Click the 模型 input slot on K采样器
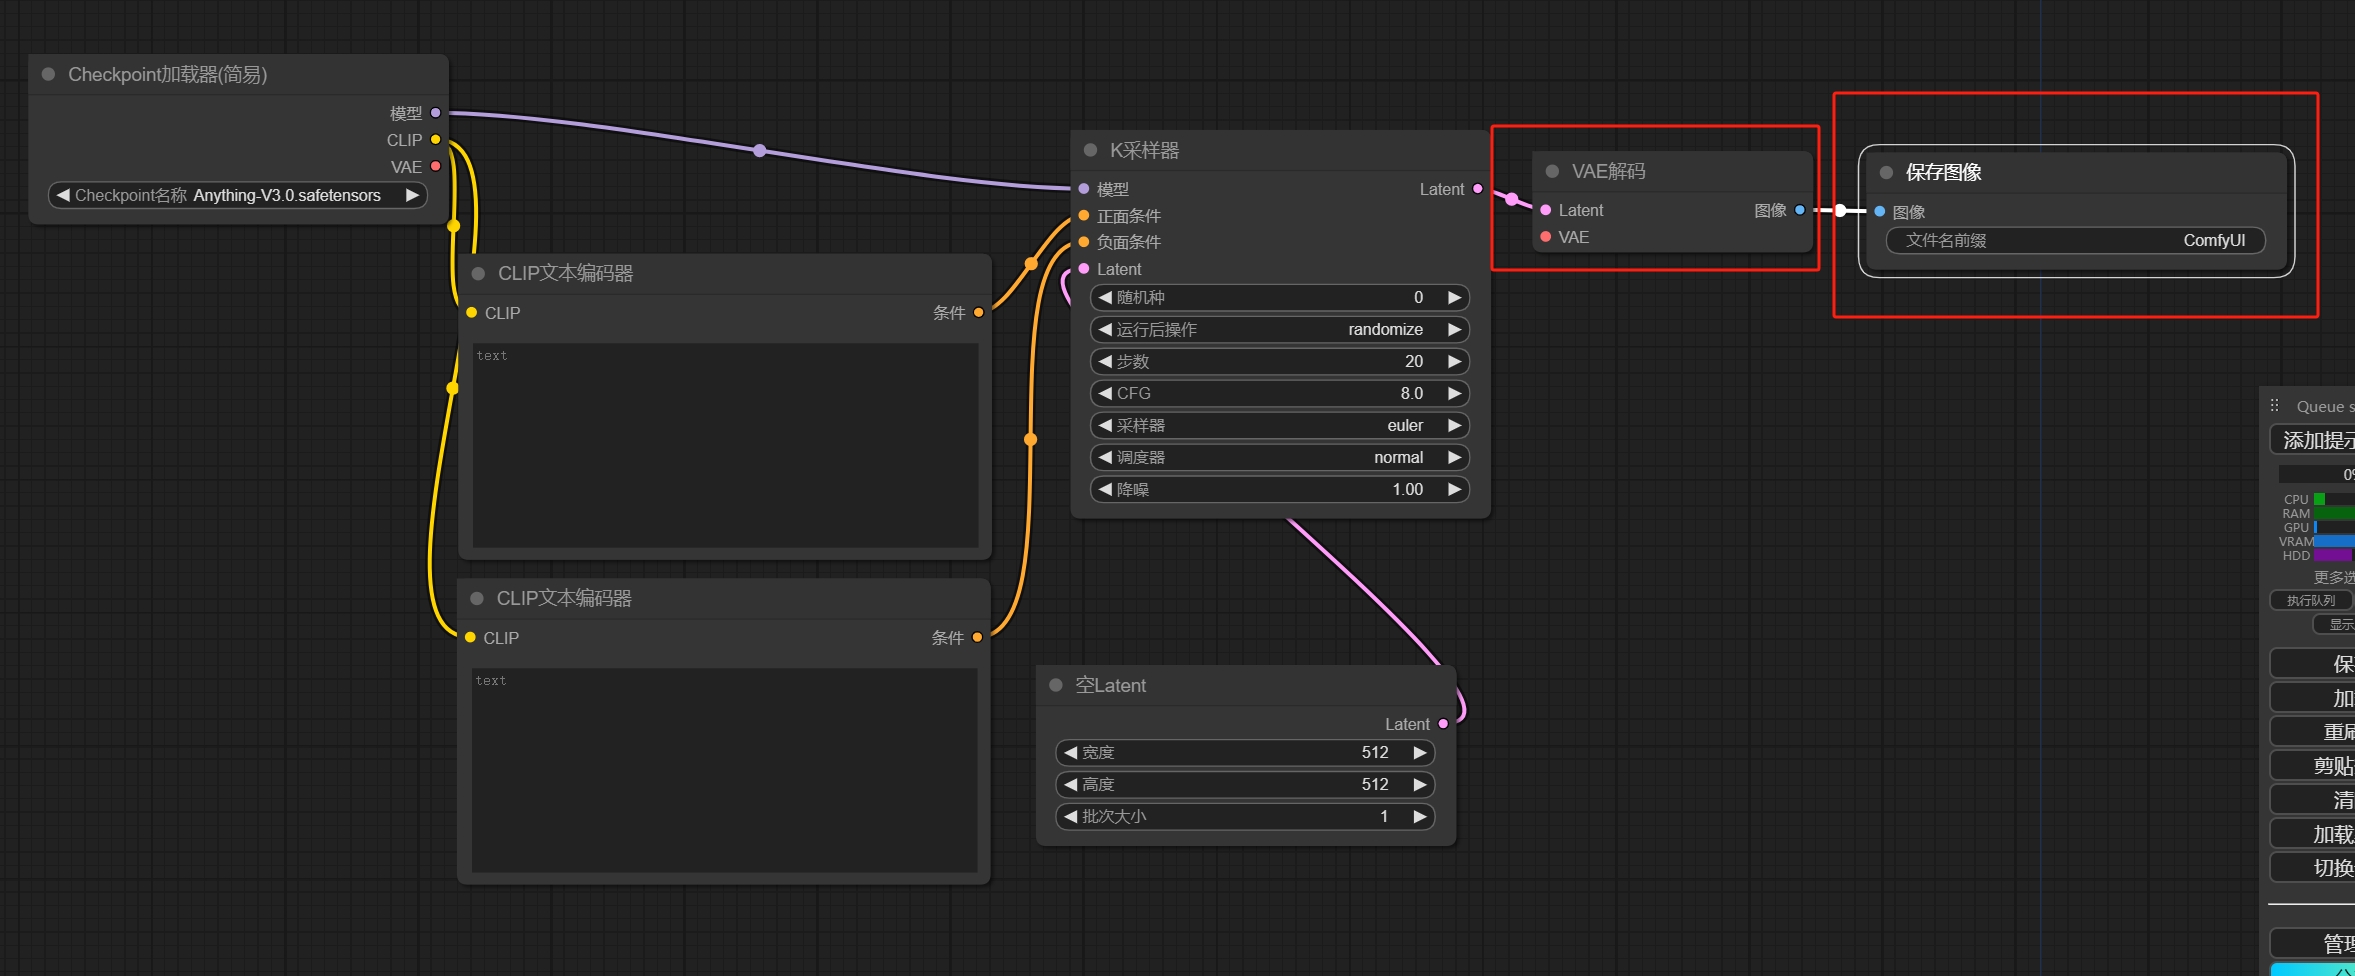The height and width of the screenshot is (976, 2355). tap(1083, 189)
